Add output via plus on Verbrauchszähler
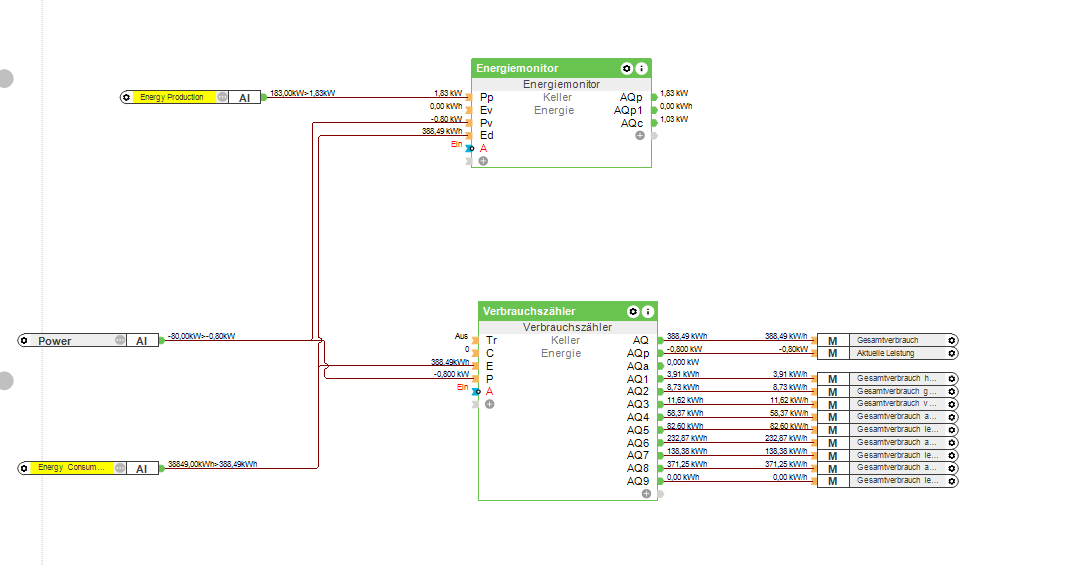Screen dimensions: 1083x566 click(x=646, y=493)
